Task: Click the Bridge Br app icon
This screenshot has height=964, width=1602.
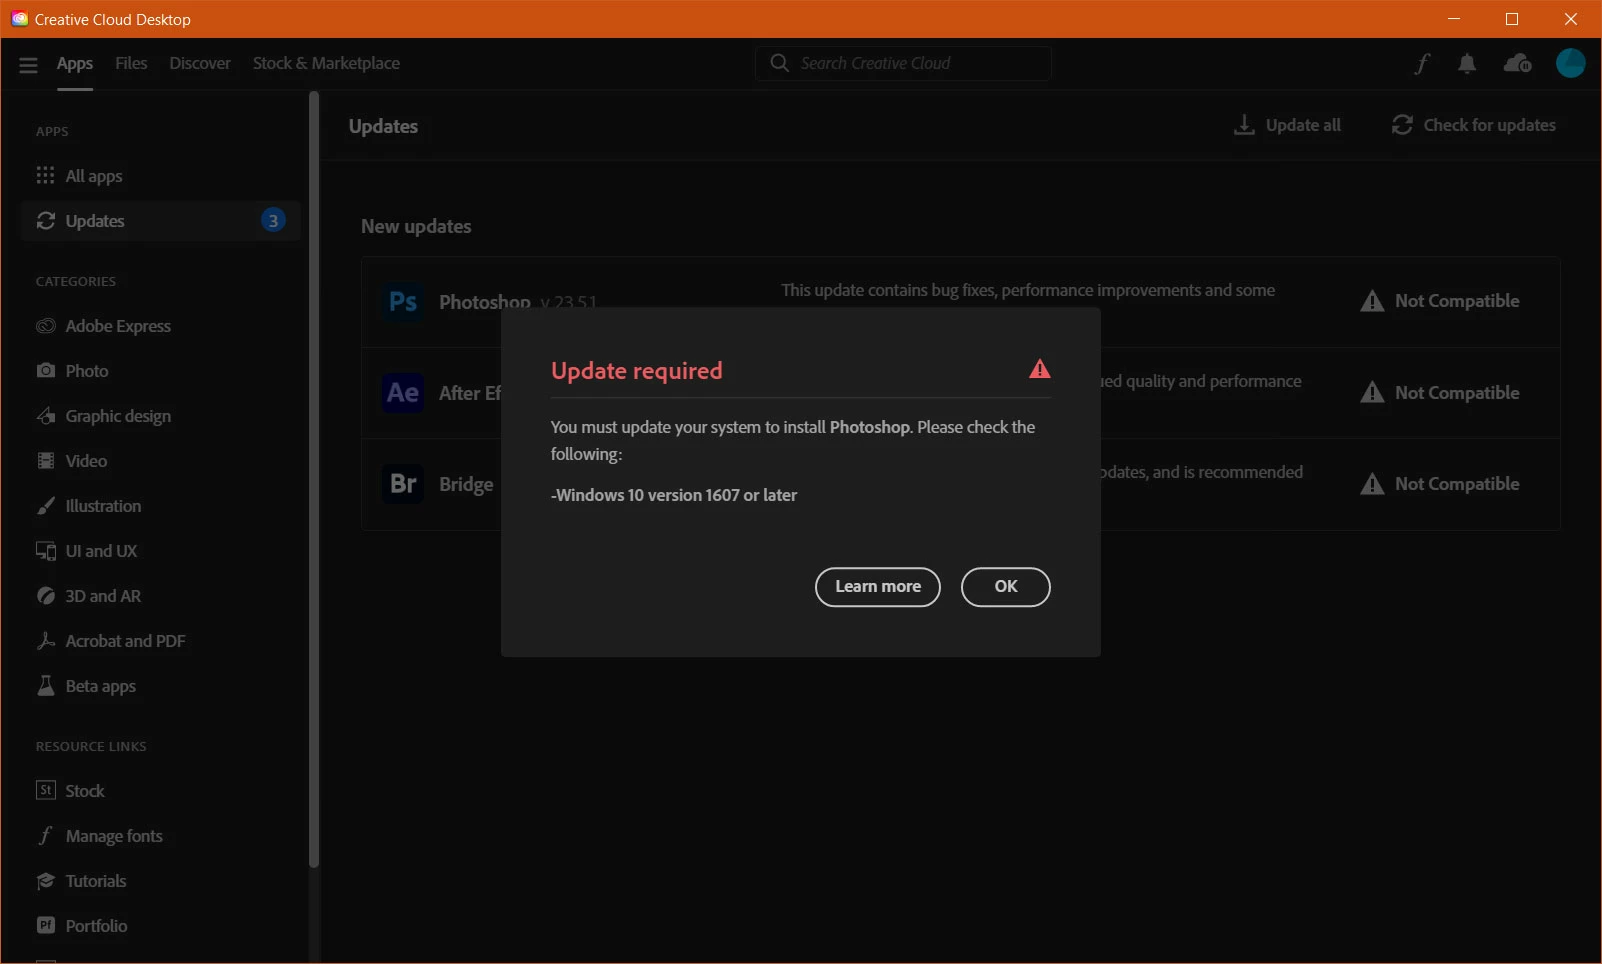Action: (403, 484)
